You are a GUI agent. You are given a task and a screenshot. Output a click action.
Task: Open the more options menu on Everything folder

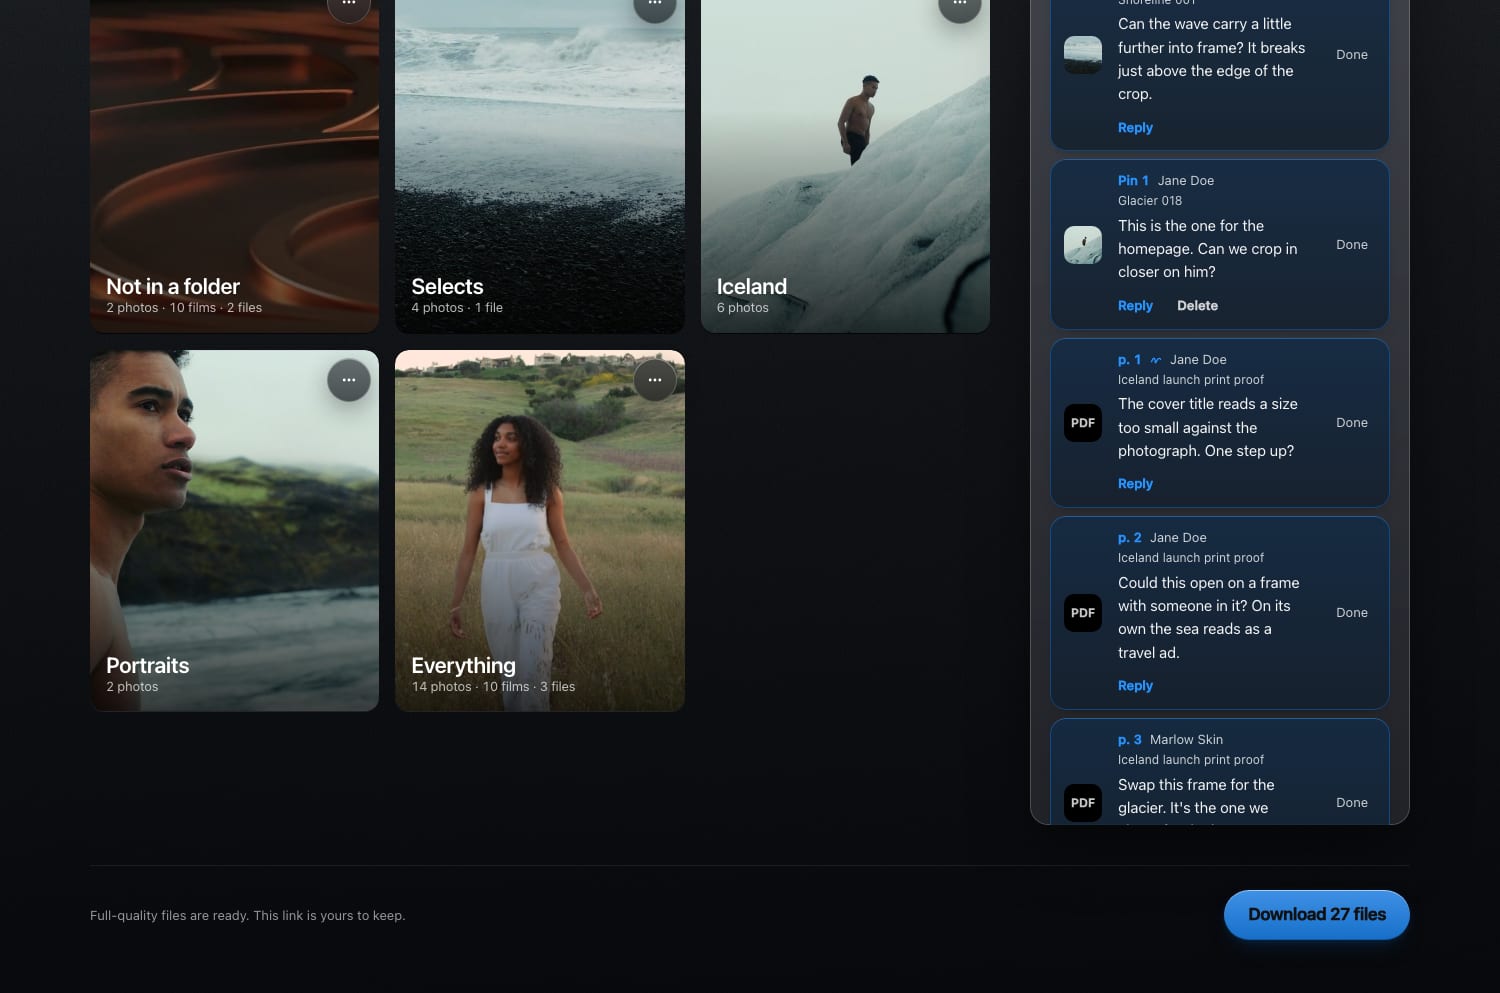click(655, 380)
